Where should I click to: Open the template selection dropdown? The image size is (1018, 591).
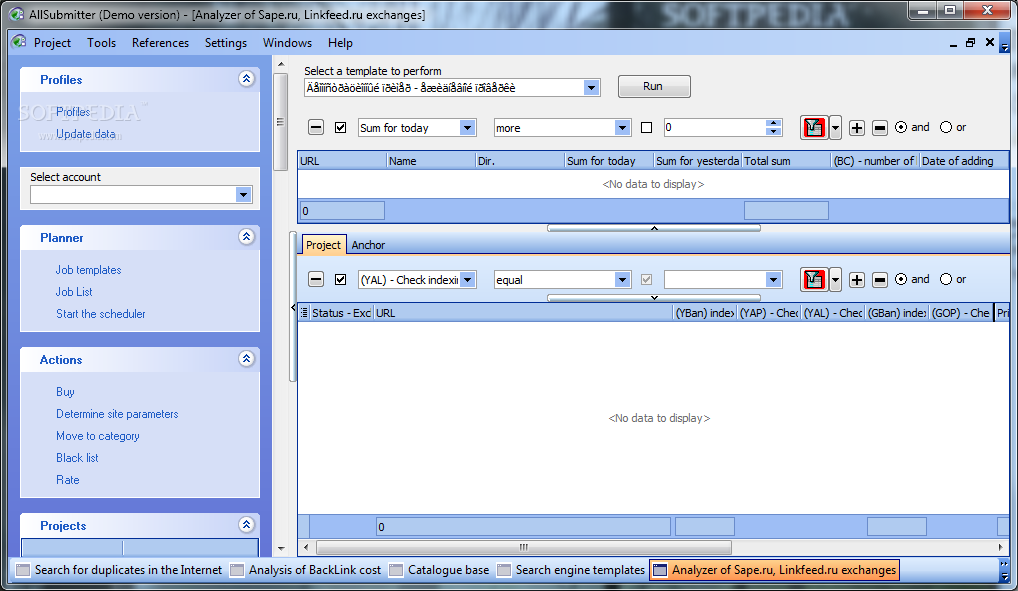click(x=591, y=88)
